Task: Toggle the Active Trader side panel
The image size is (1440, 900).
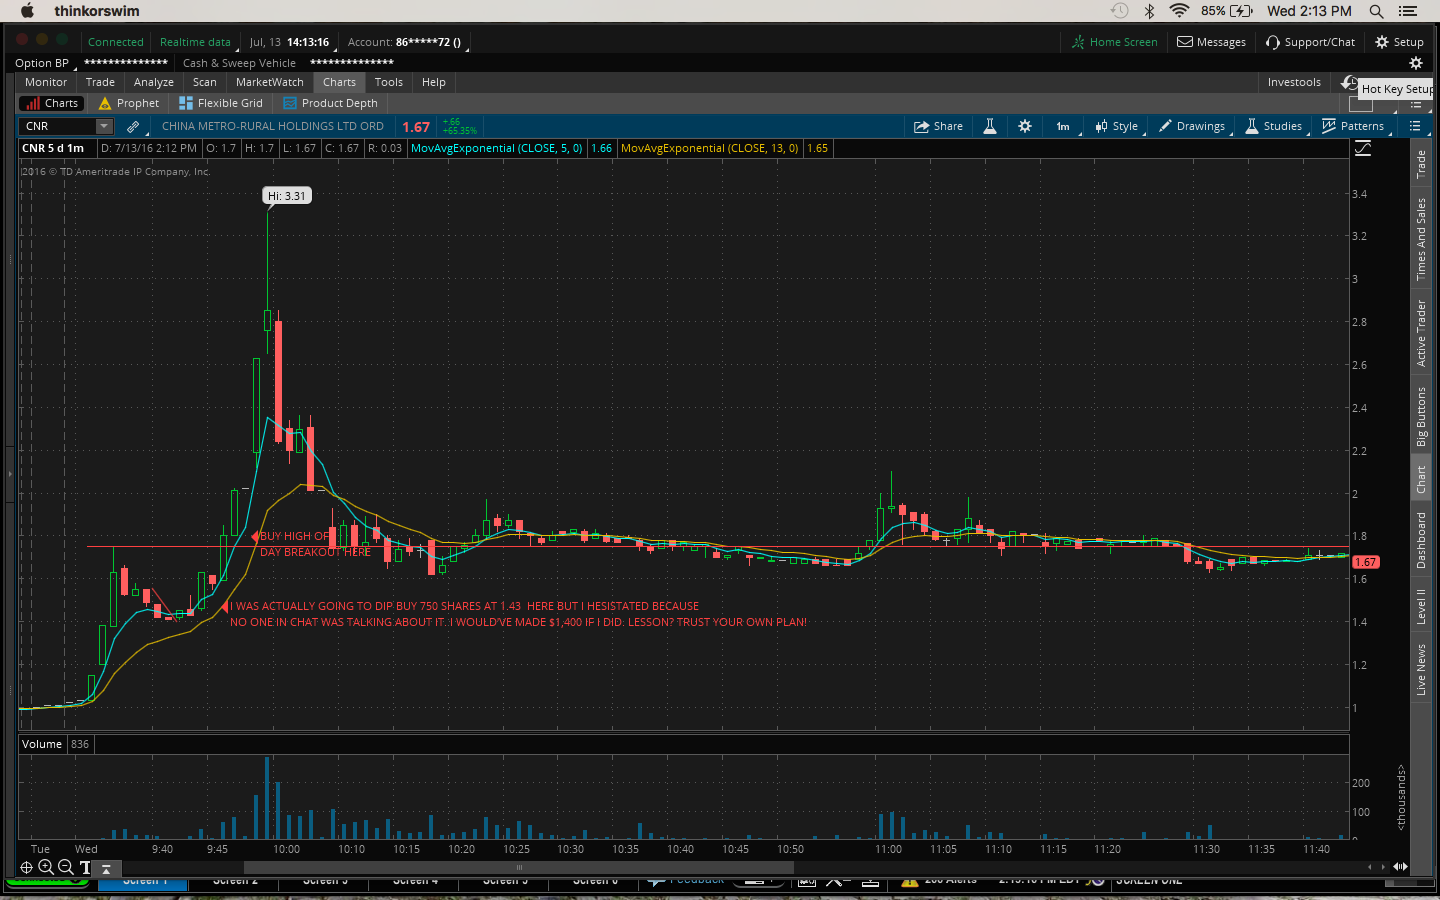Action: (x=1421, y=333)
